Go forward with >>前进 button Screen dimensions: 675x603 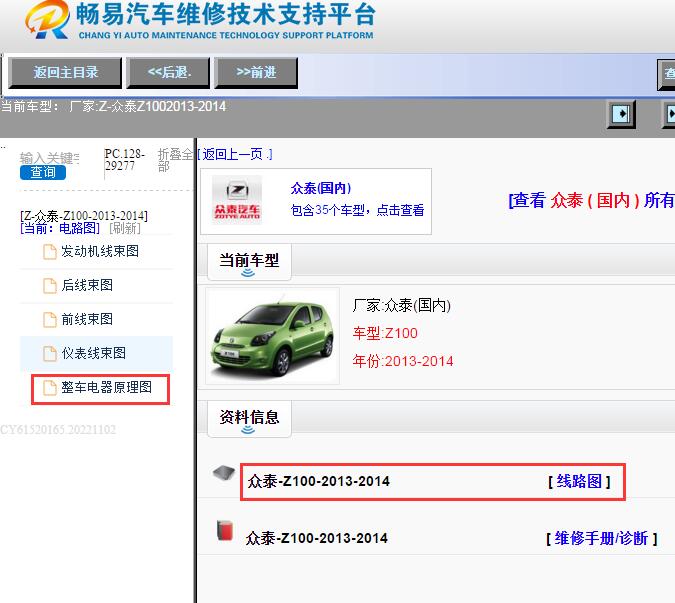(x=256, y=73)
